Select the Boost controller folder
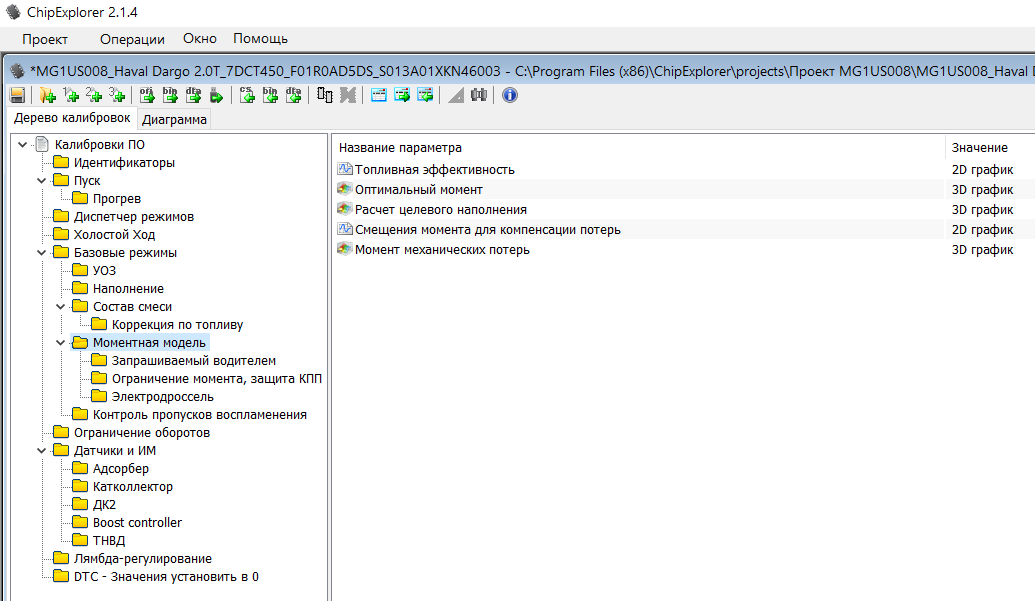The height and width of the screenshot is (601, 1035). pyautogui.click(x=137, y=523)
